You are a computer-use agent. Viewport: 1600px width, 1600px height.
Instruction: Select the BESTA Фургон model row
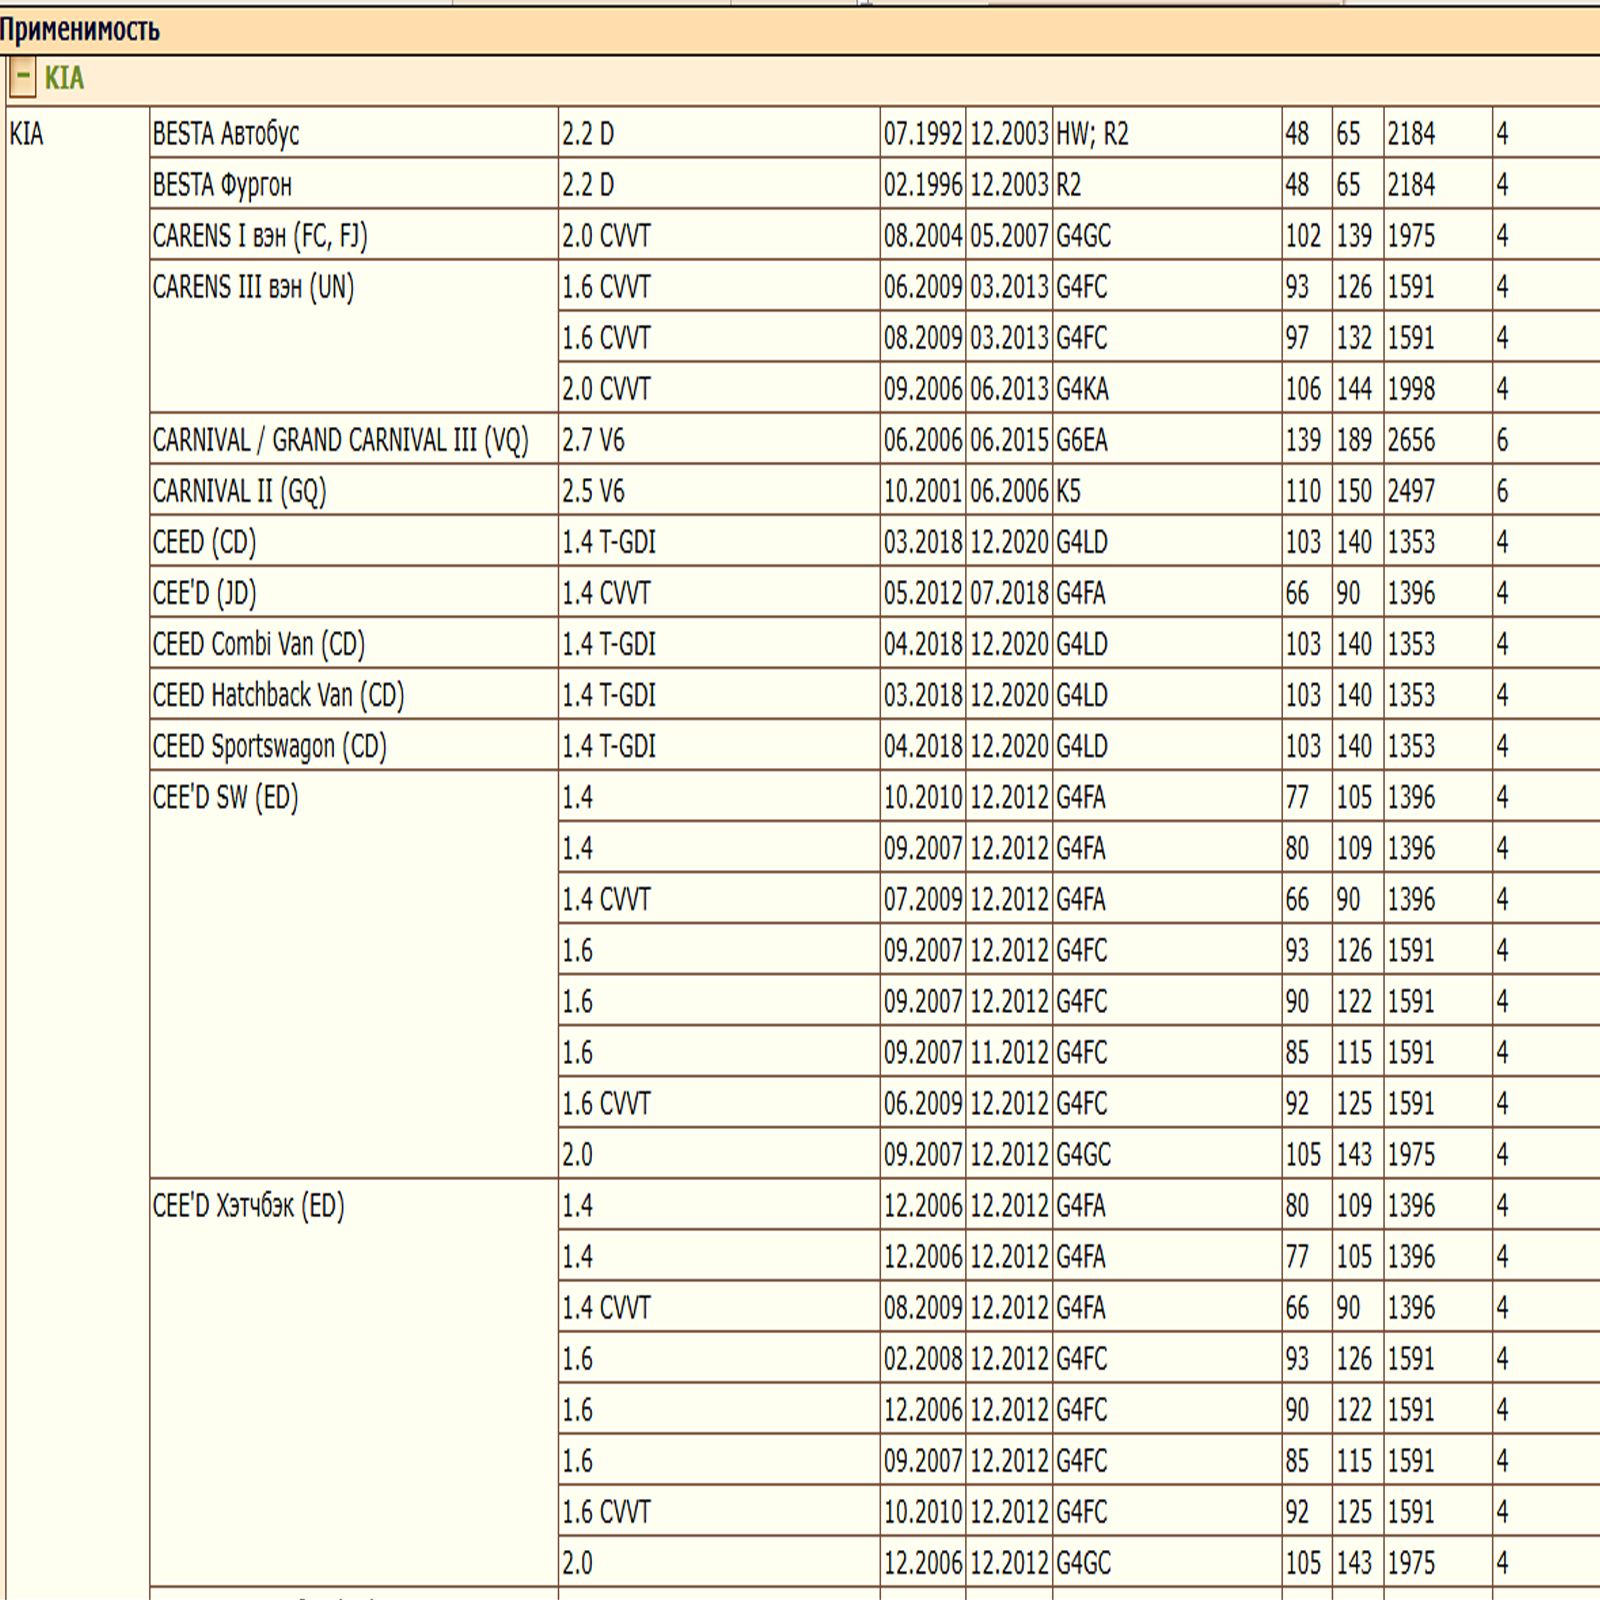pos(222,185)
